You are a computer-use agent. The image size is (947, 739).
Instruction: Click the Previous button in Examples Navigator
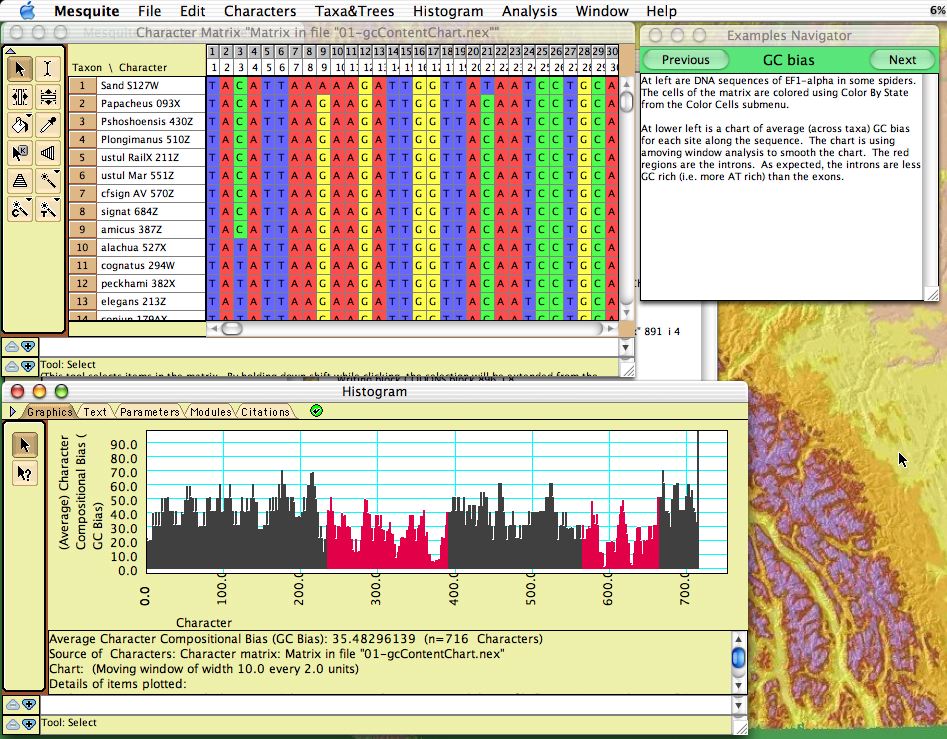(x=685, y=60)
